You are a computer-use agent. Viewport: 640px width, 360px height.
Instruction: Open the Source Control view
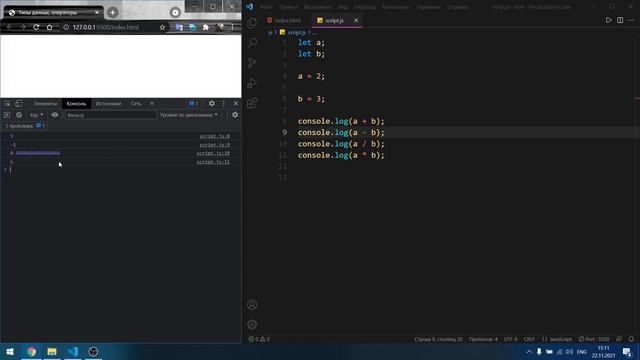point(252,63)
